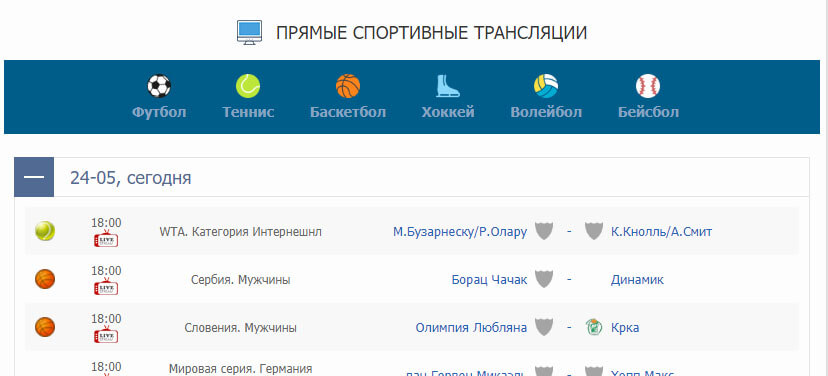Click the basketball icon in Сербия row
Viewport: 828px width, 376px height.
click(x=45, y=279)
